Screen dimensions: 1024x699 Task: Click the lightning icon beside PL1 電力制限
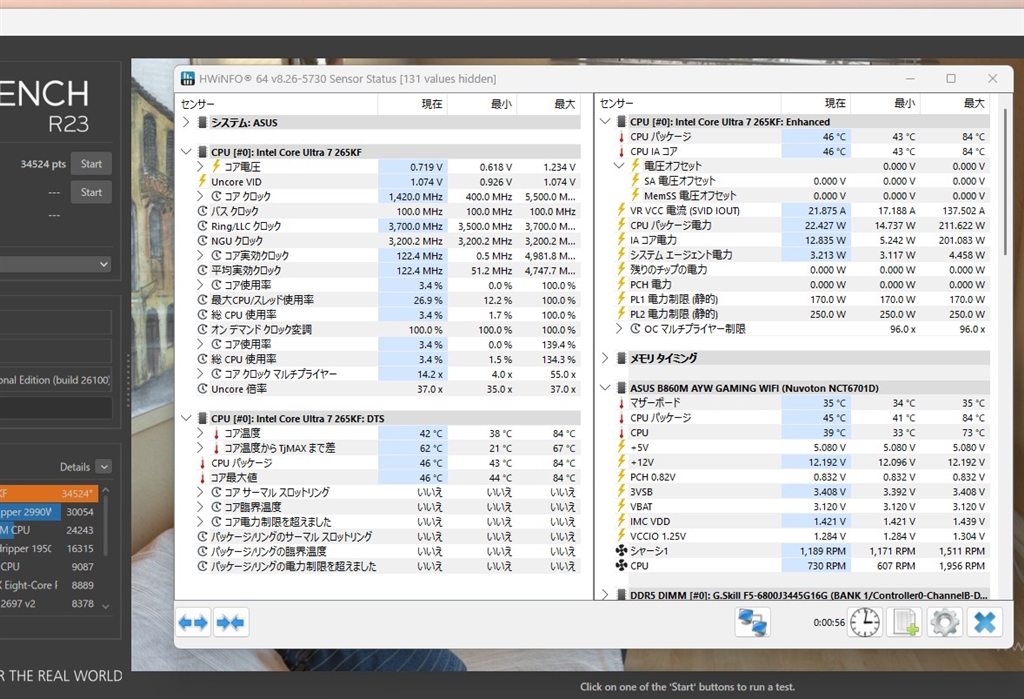[x=621, y=299]
